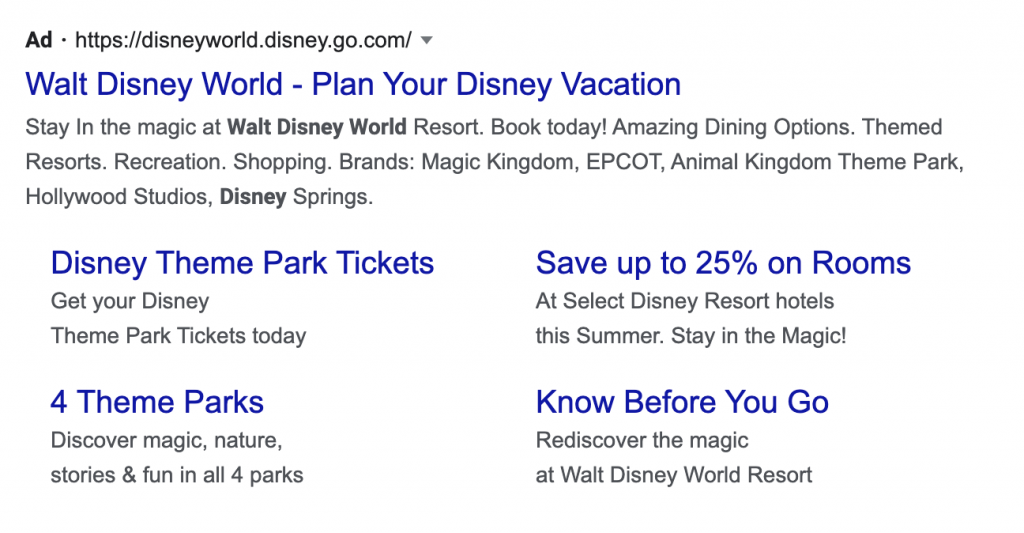
Task: Click the bold Ad label
Action: pos(38,41)
